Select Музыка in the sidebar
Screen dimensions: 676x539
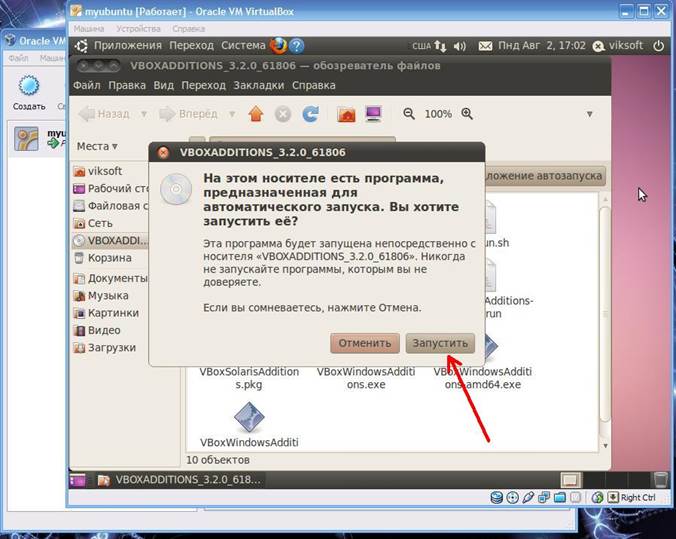click(x=110, y=296)
